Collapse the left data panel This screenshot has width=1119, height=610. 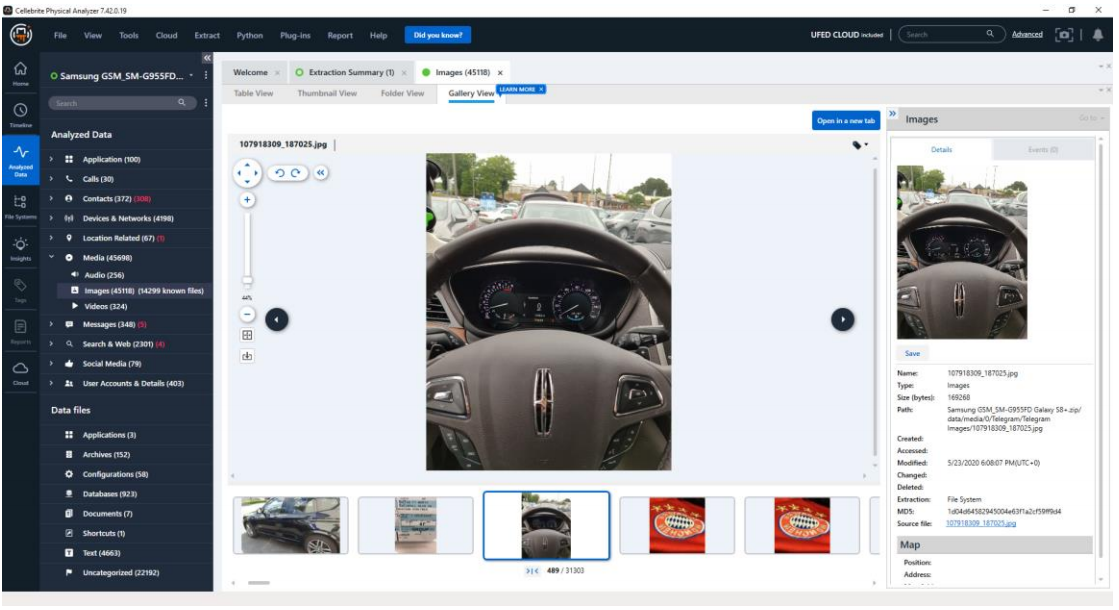point(207,58)
